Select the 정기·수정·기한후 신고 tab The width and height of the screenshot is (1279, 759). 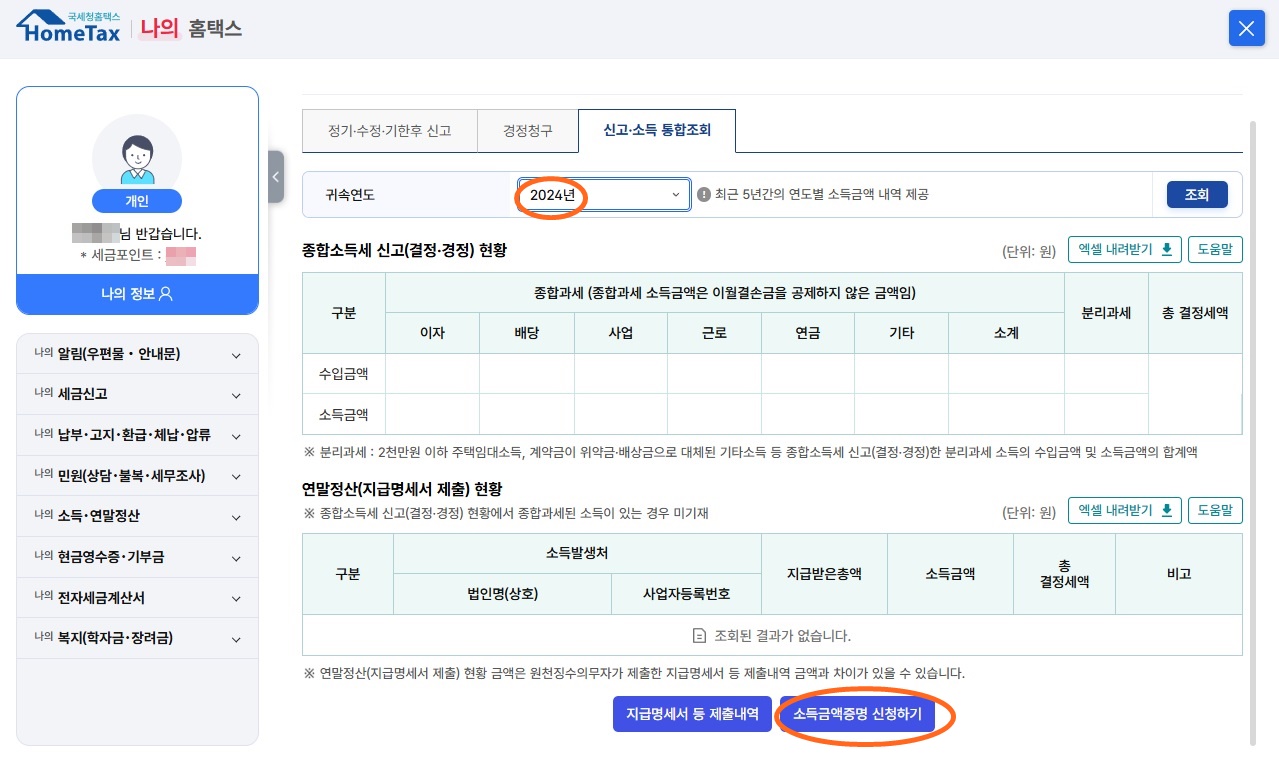[x=389, y=130]
